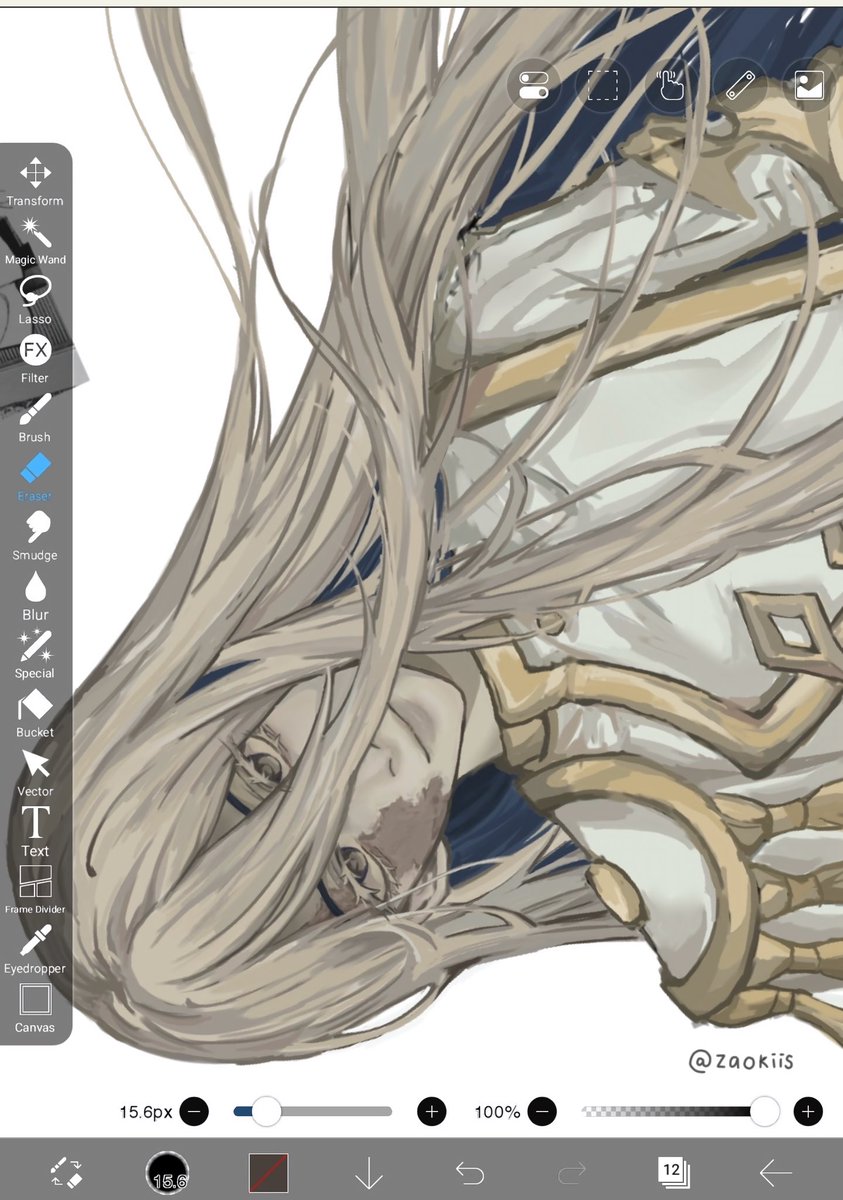
Task: Tap the down arrow to hide toolbar
Action: pos(370,1172)
